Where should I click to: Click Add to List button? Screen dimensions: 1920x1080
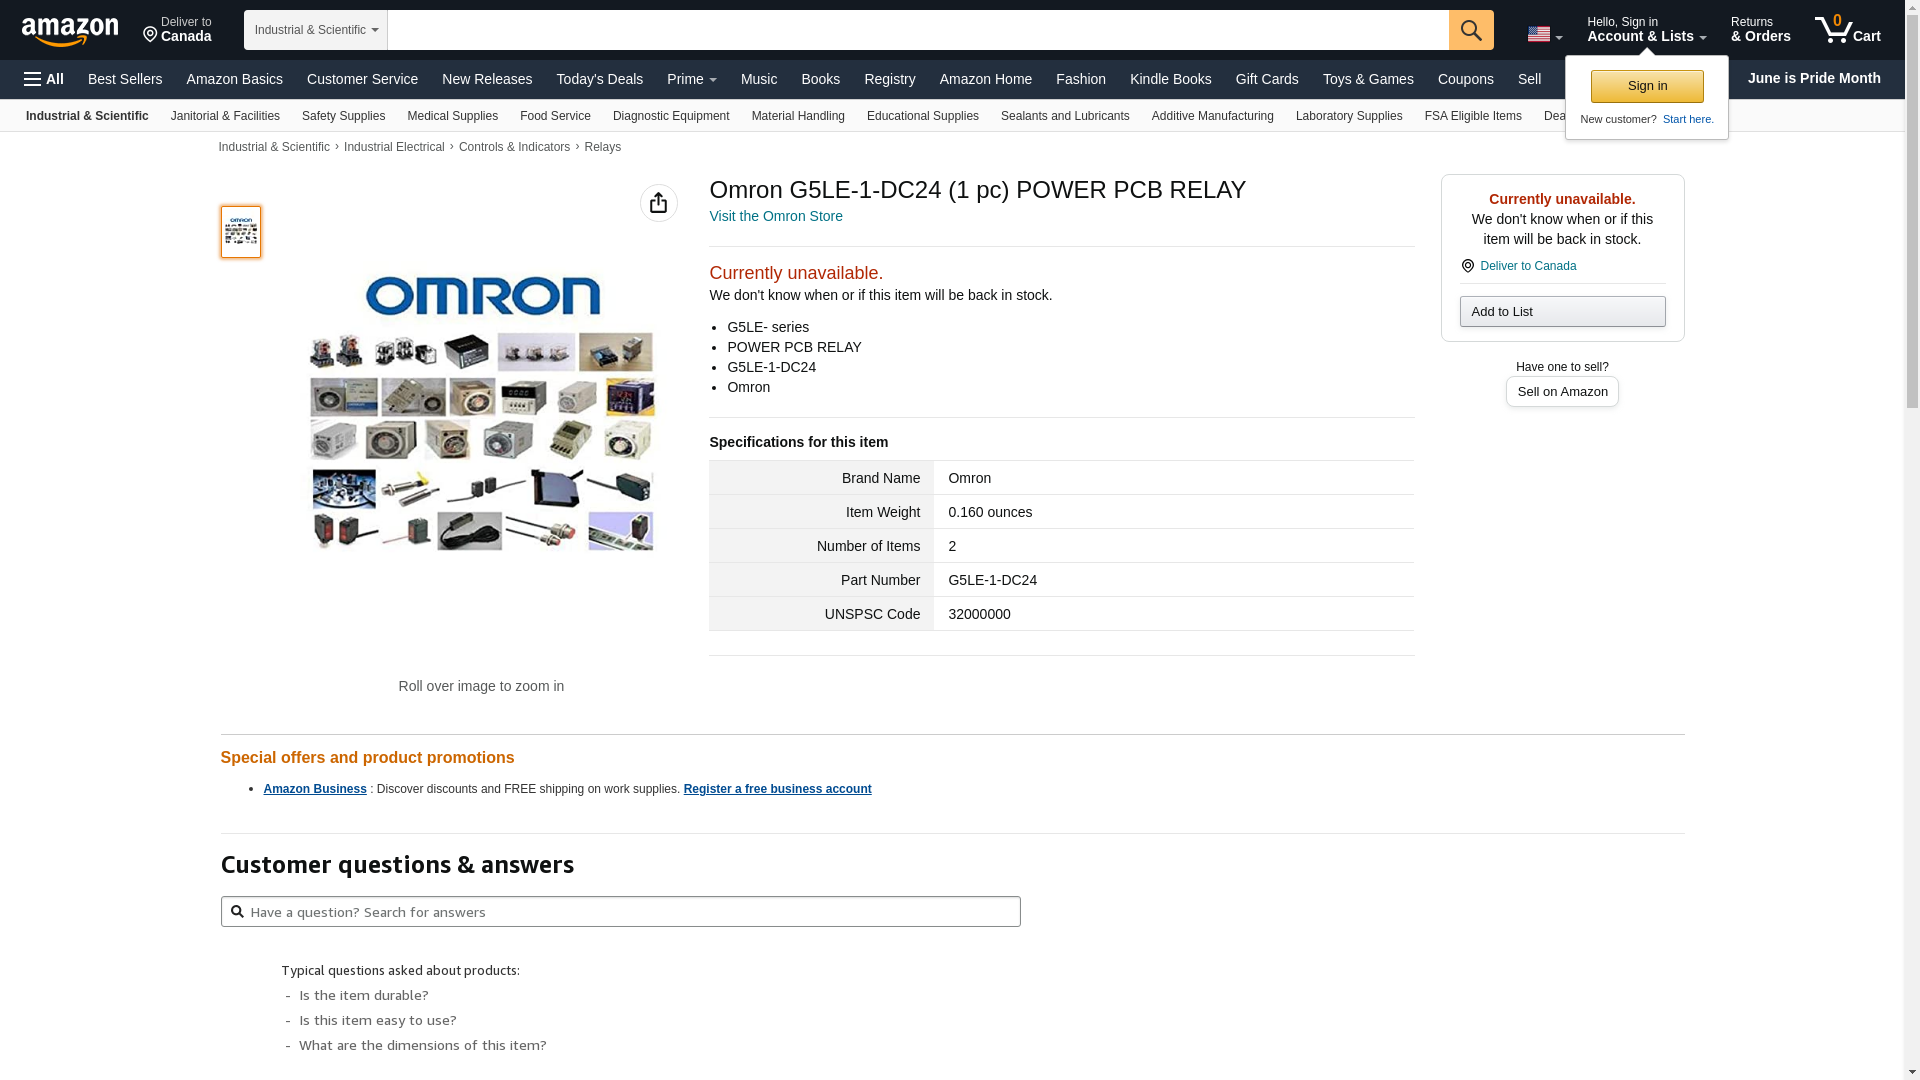(1562, 312)
